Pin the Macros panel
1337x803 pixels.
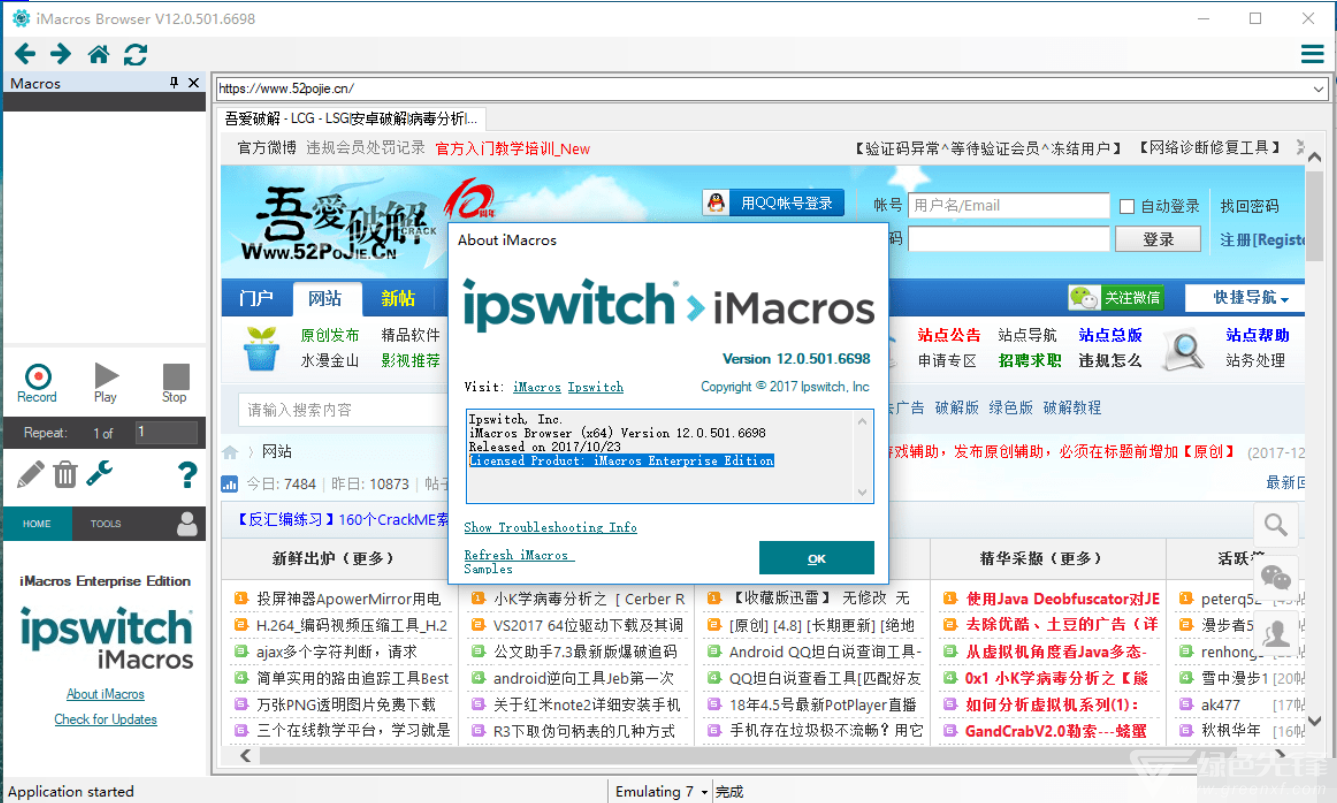[174, 83]
